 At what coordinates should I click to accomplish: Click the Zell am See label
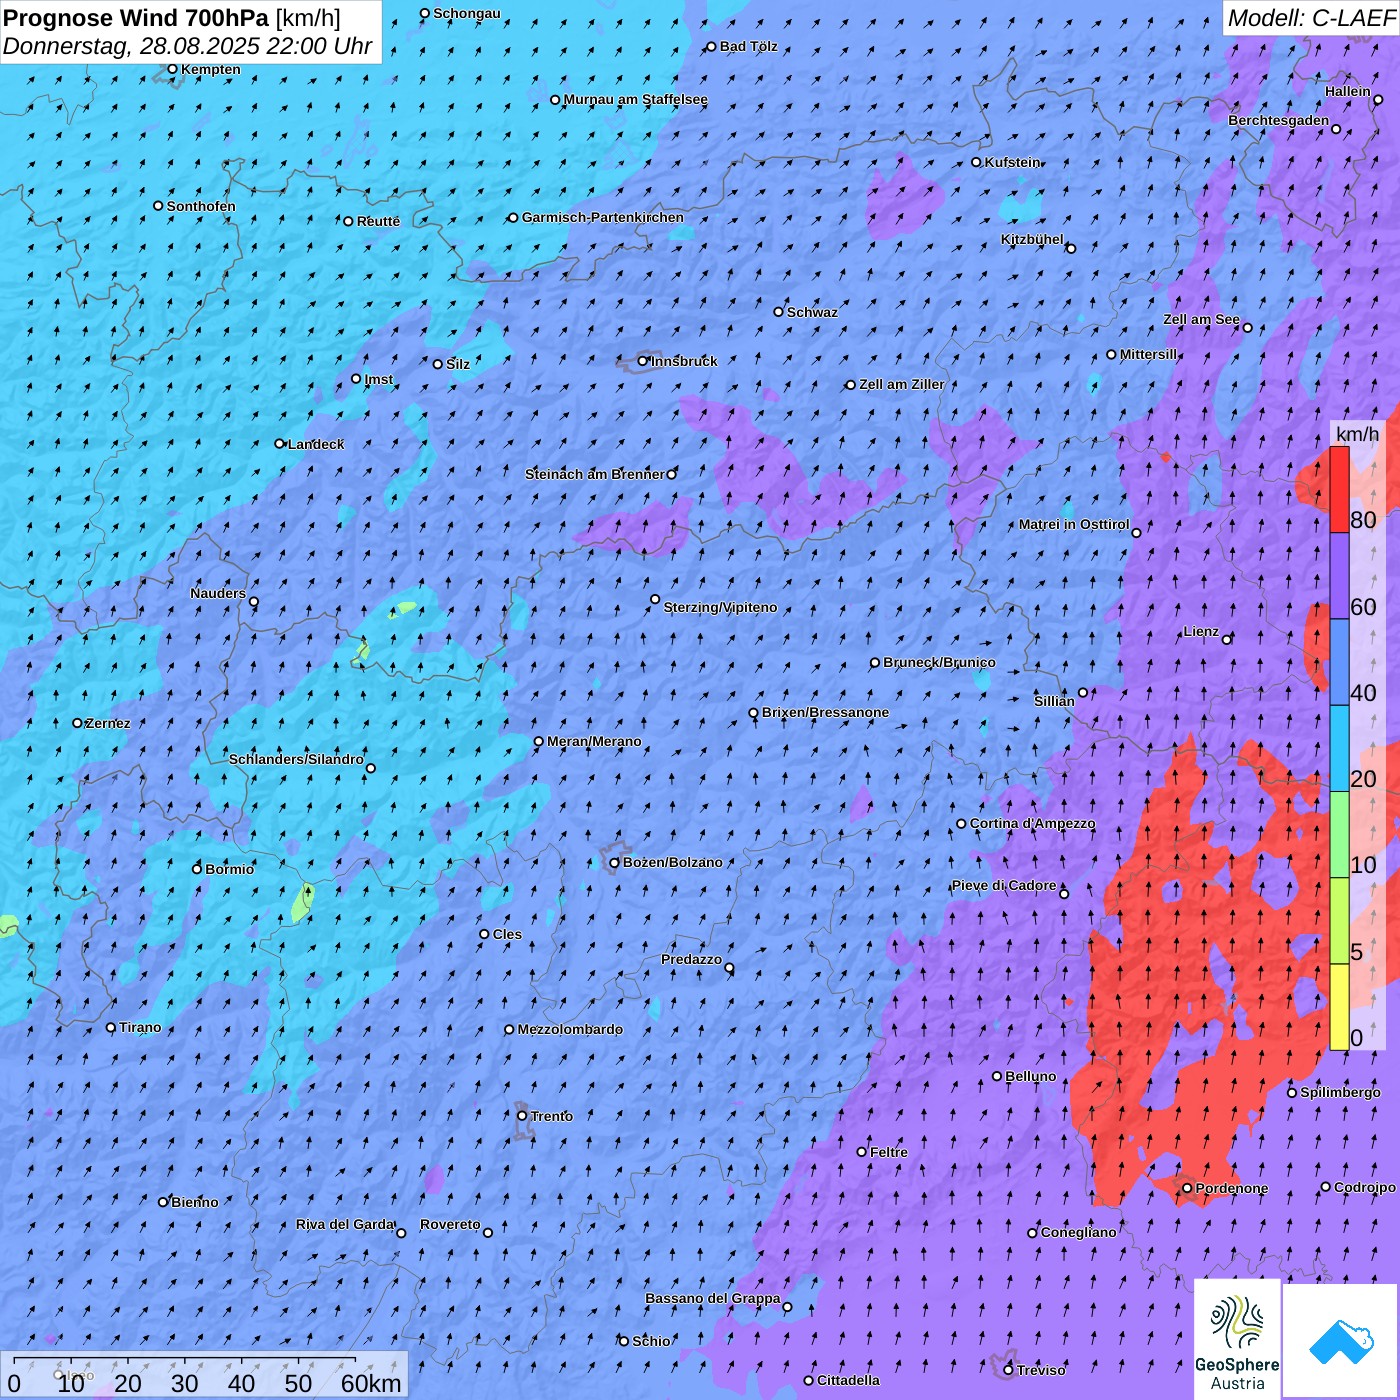(1201, 319)
